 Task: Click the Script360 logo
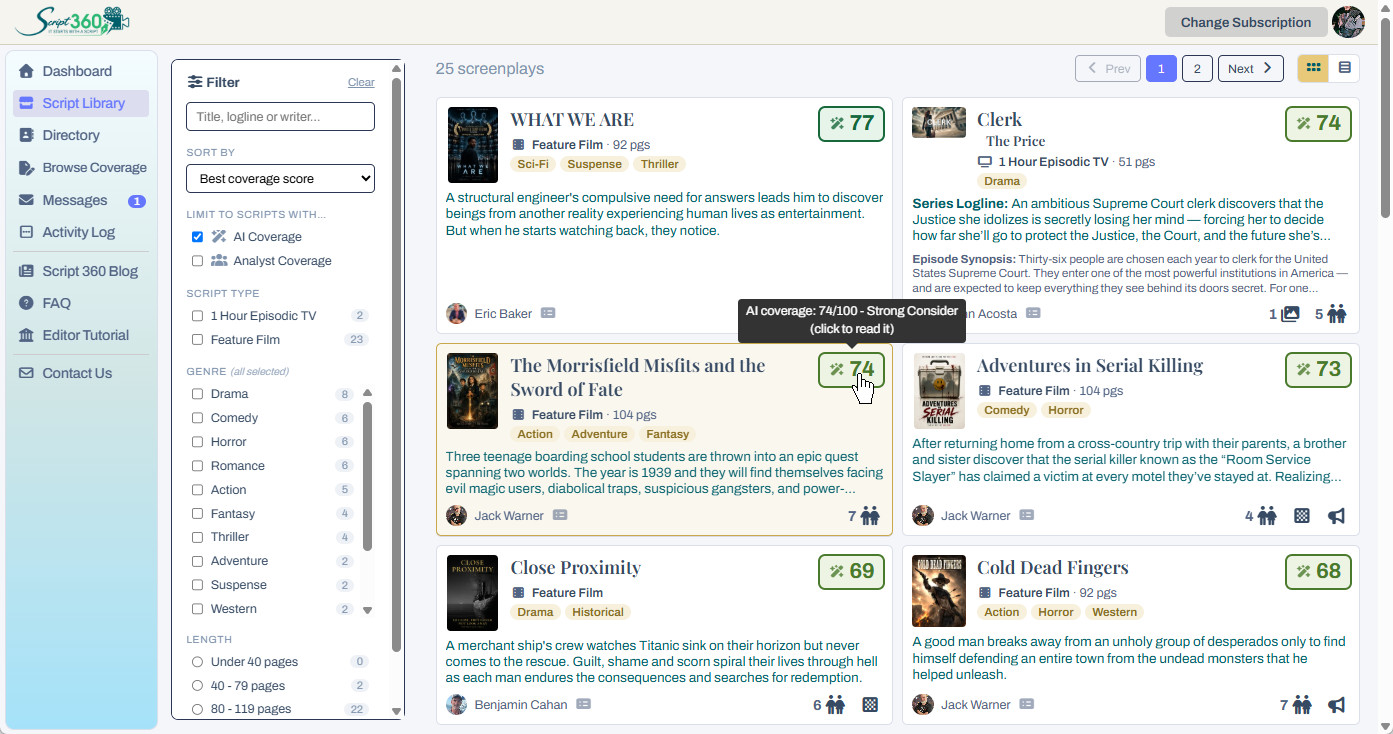click(72, 21)
